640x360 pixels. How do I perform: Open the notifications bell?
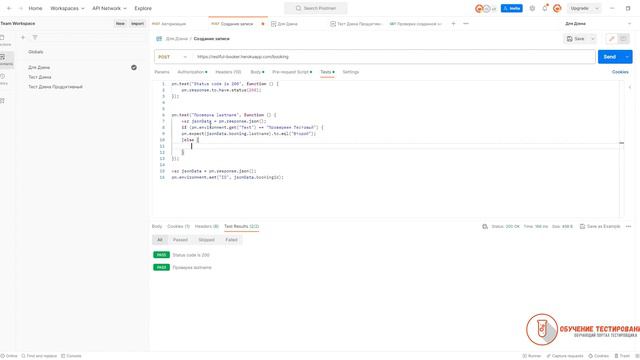(545, 8)
